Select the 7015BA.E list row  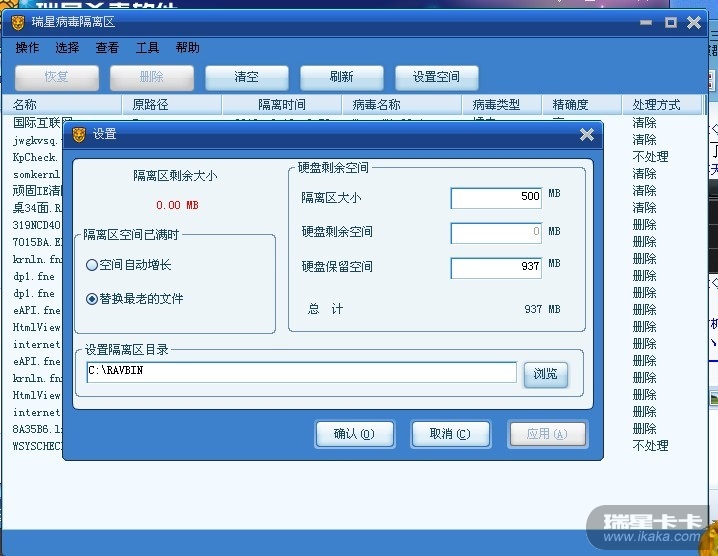[x=37, y=242]
